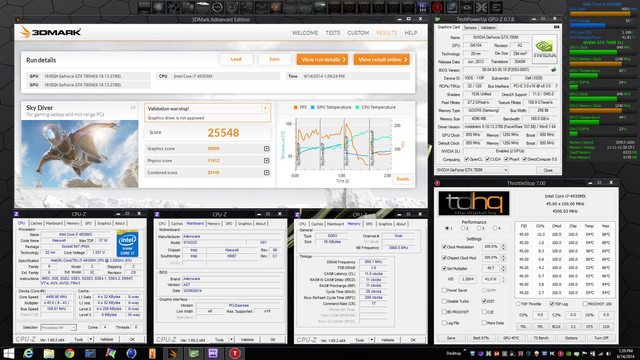Open Tools dropdown arrow in right CPU-Z window
The image size is (640, 360).
[x=372, y=340]
